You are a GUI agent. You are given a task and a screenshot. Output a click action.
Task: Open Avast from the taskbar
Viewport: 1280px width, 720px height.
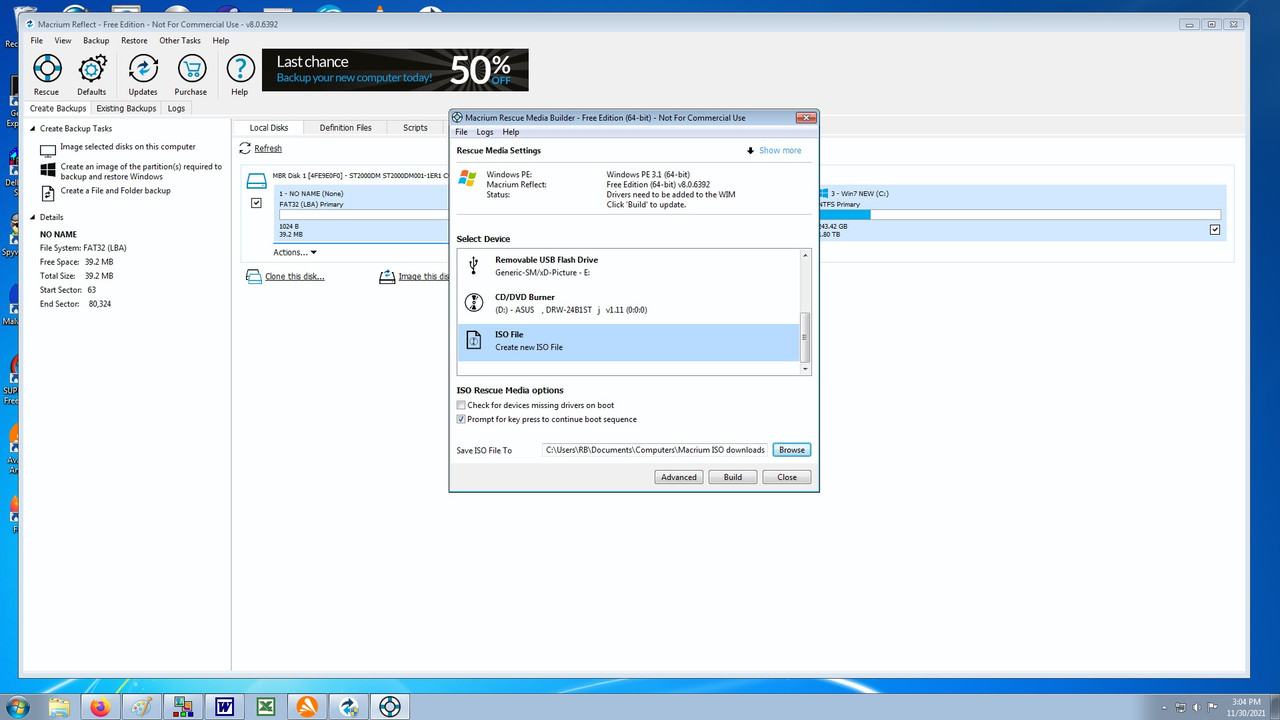click(307, 707)
